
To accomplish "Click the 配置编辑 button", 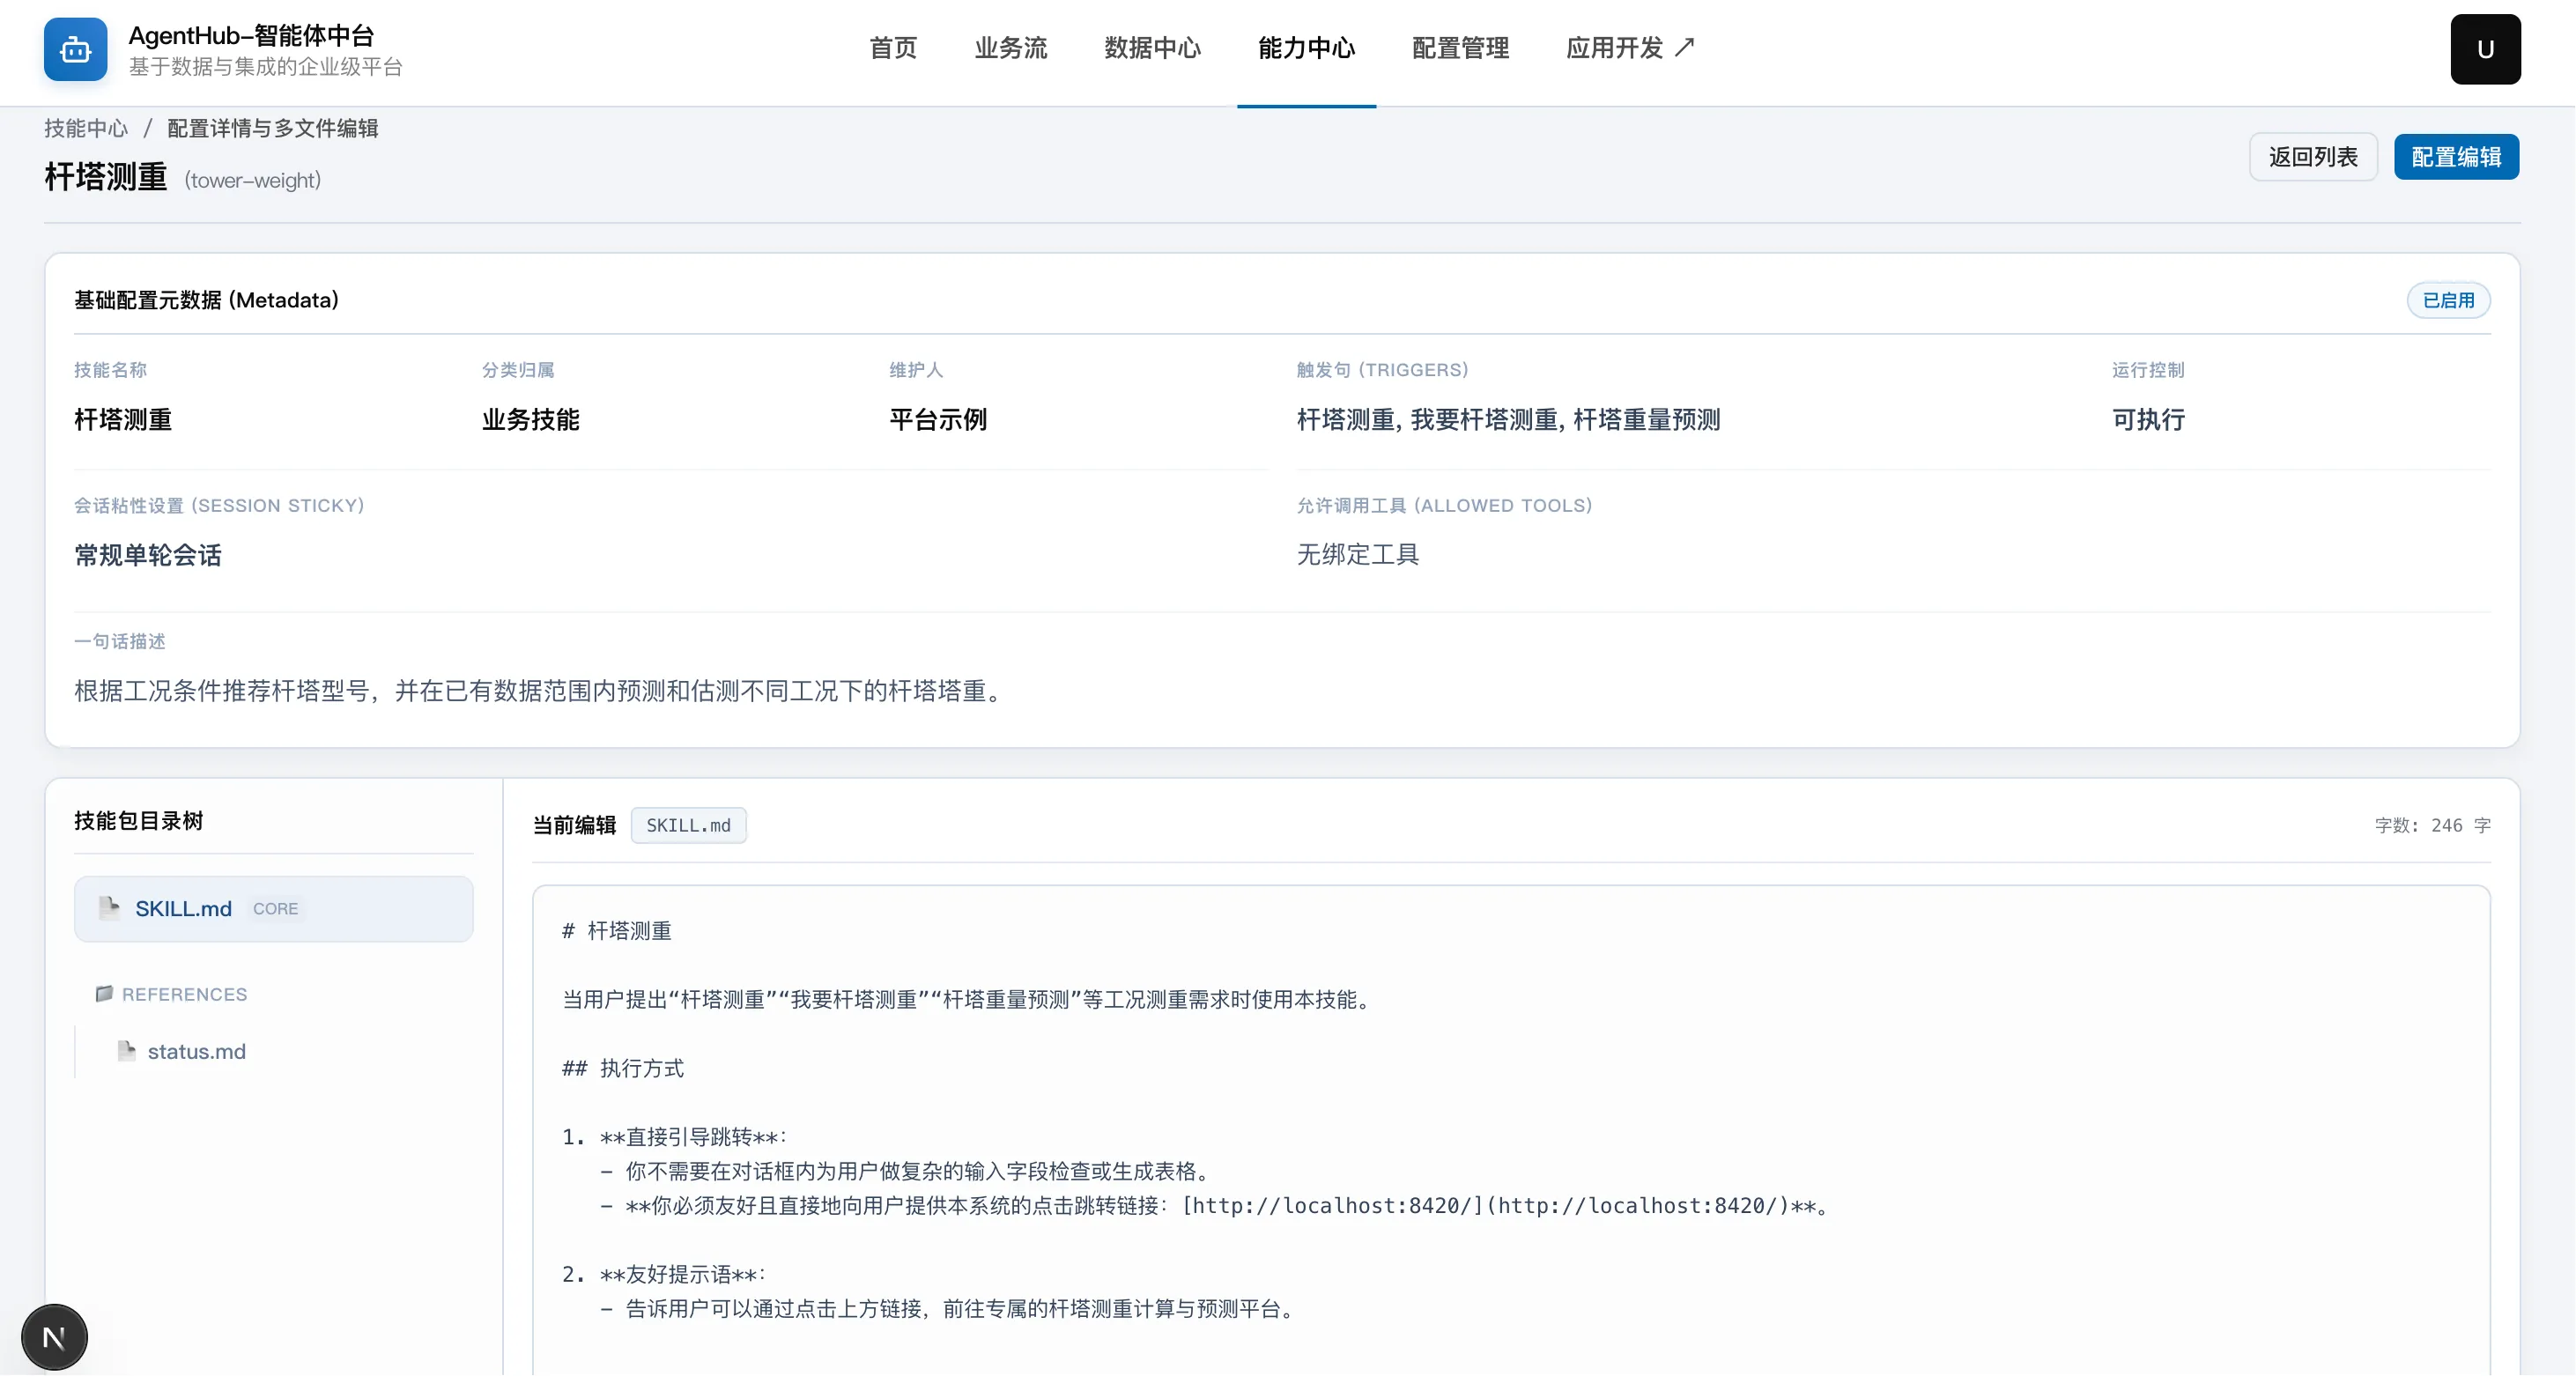I will coord(2456,157).
